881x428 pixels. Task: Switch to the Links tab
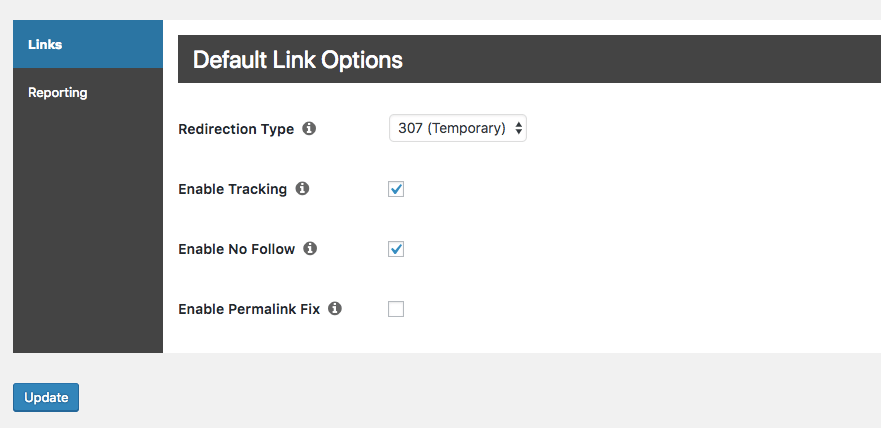[87, 44]
